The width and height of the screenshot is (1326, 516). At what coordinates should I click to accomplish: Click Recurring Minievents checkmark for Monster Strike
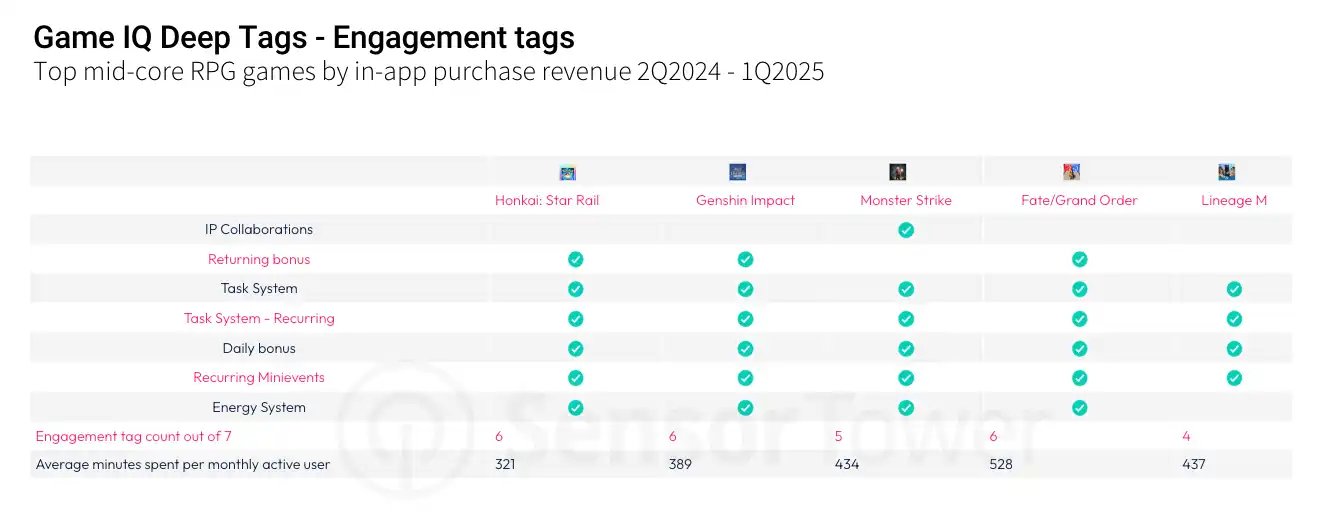coord(906,378)
